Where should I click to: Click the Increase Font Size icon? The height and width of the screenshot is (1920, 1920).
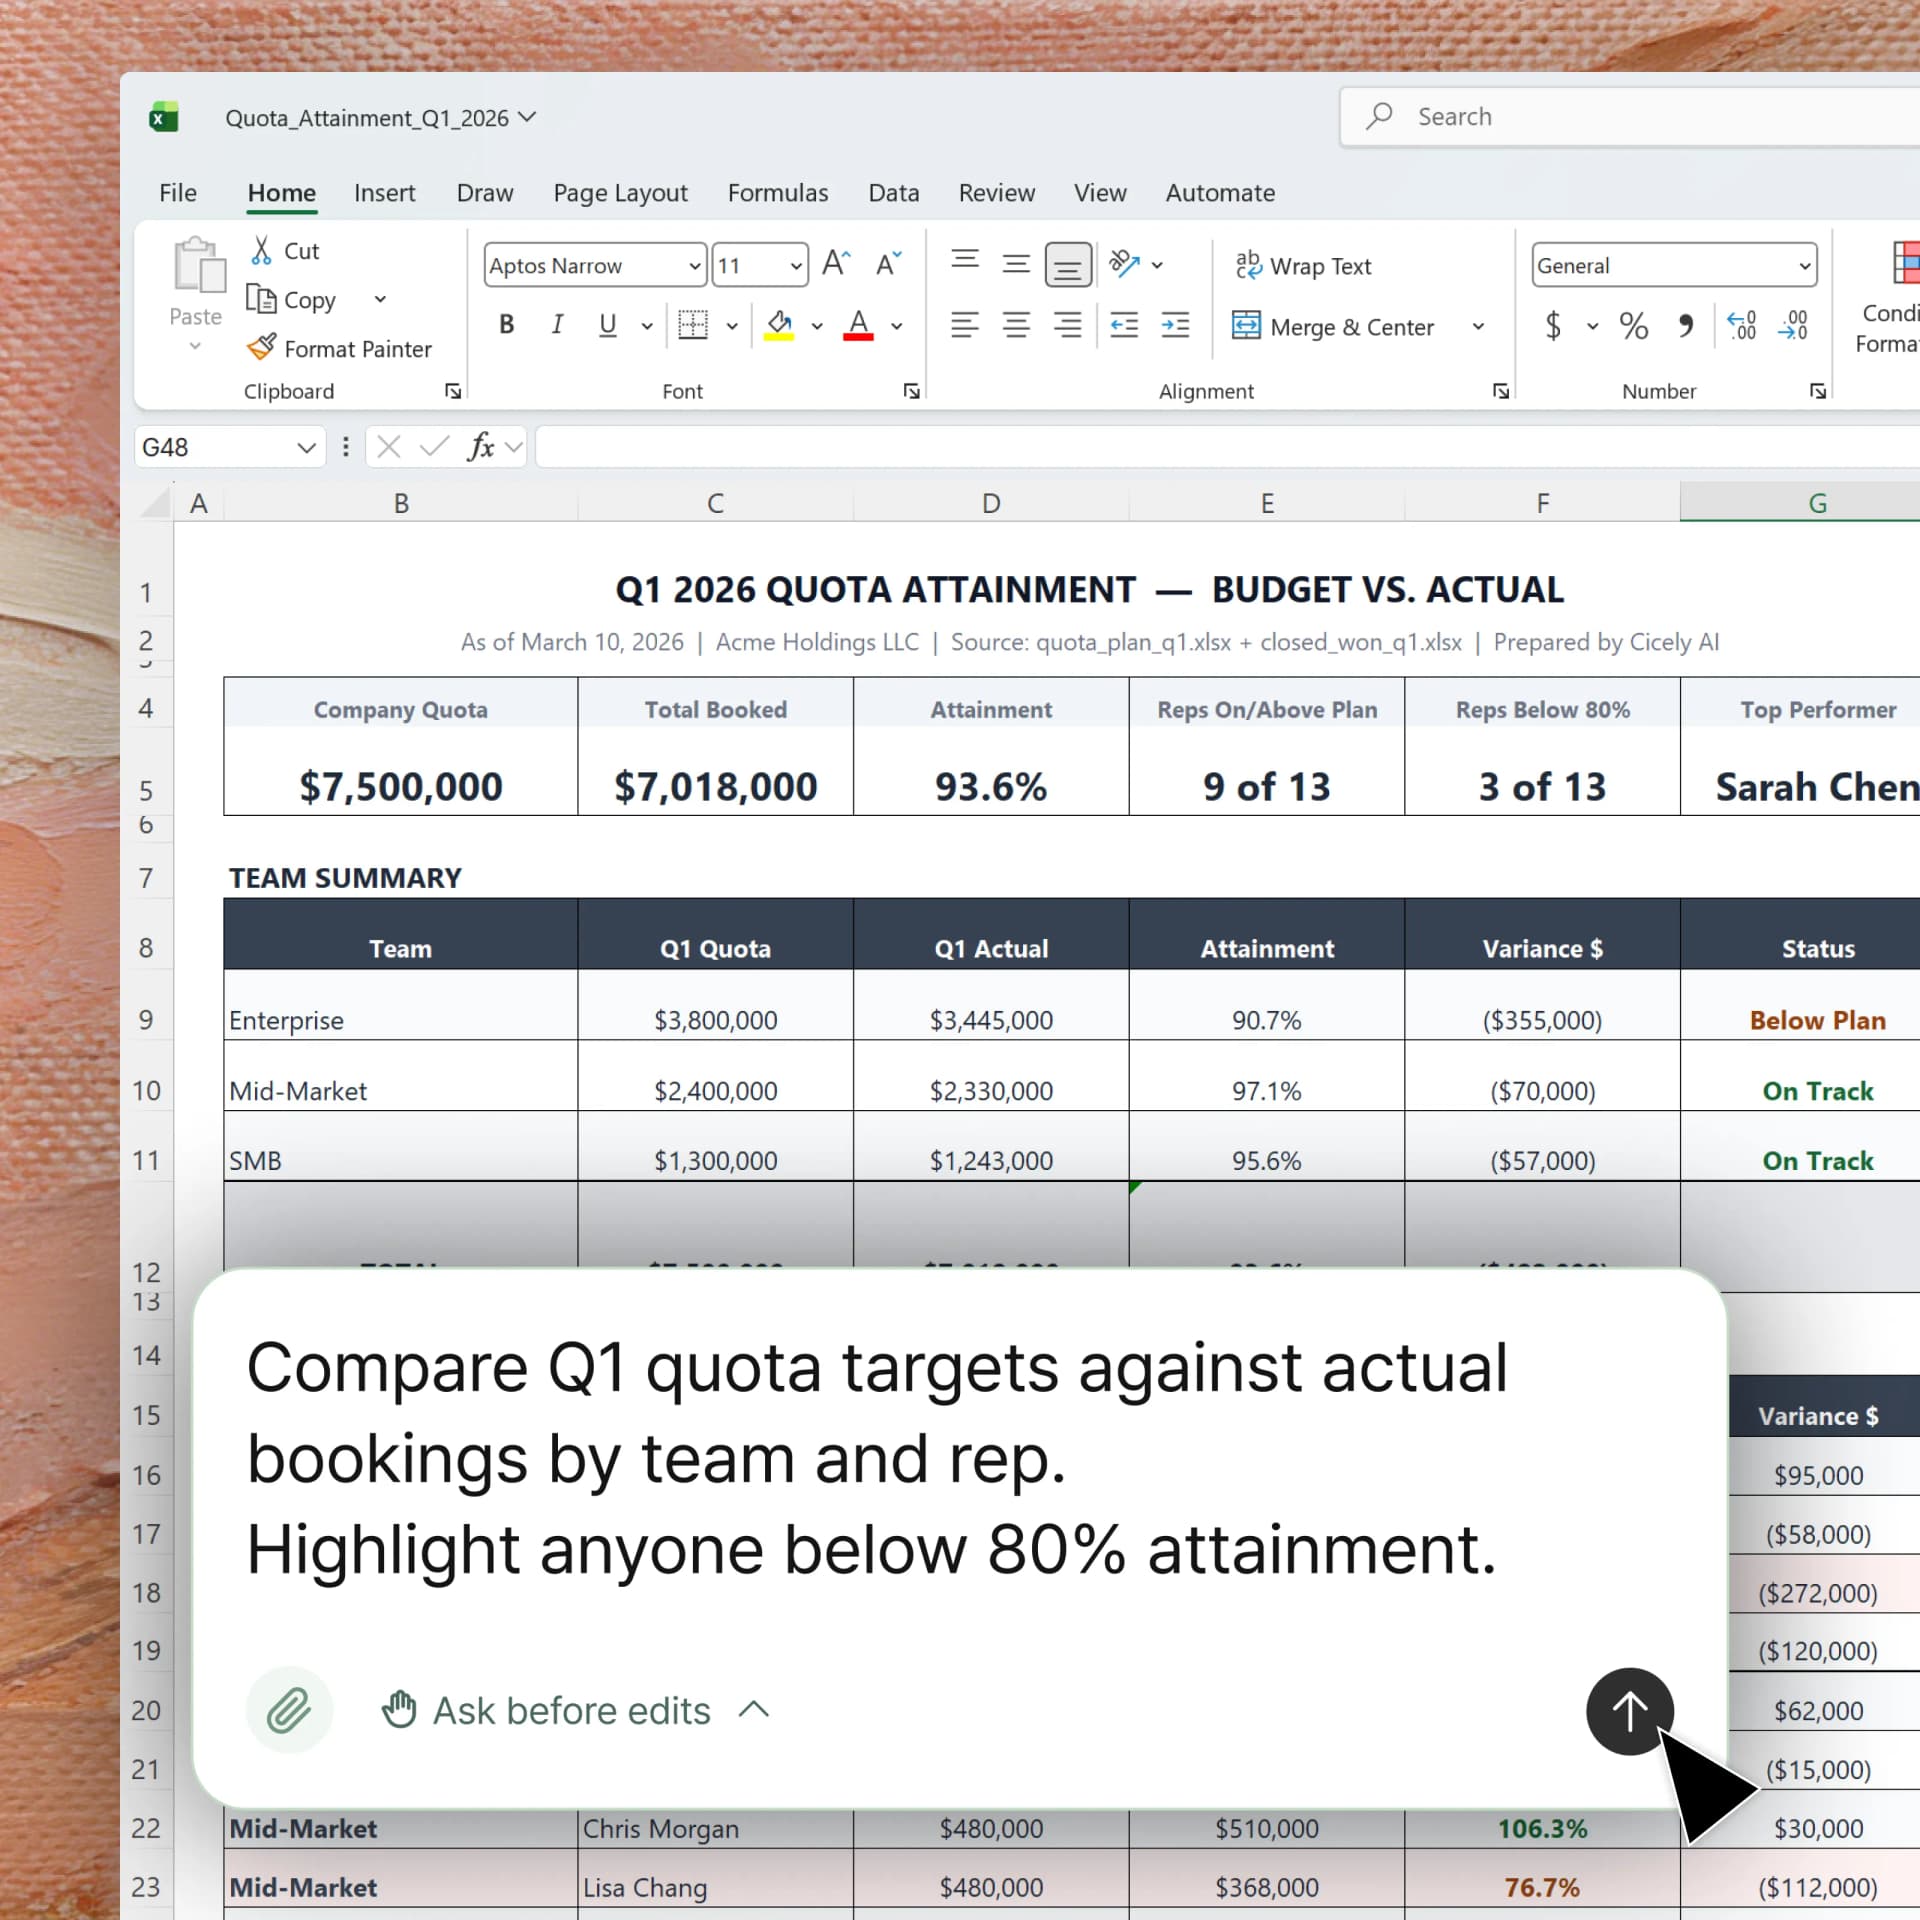835,264
